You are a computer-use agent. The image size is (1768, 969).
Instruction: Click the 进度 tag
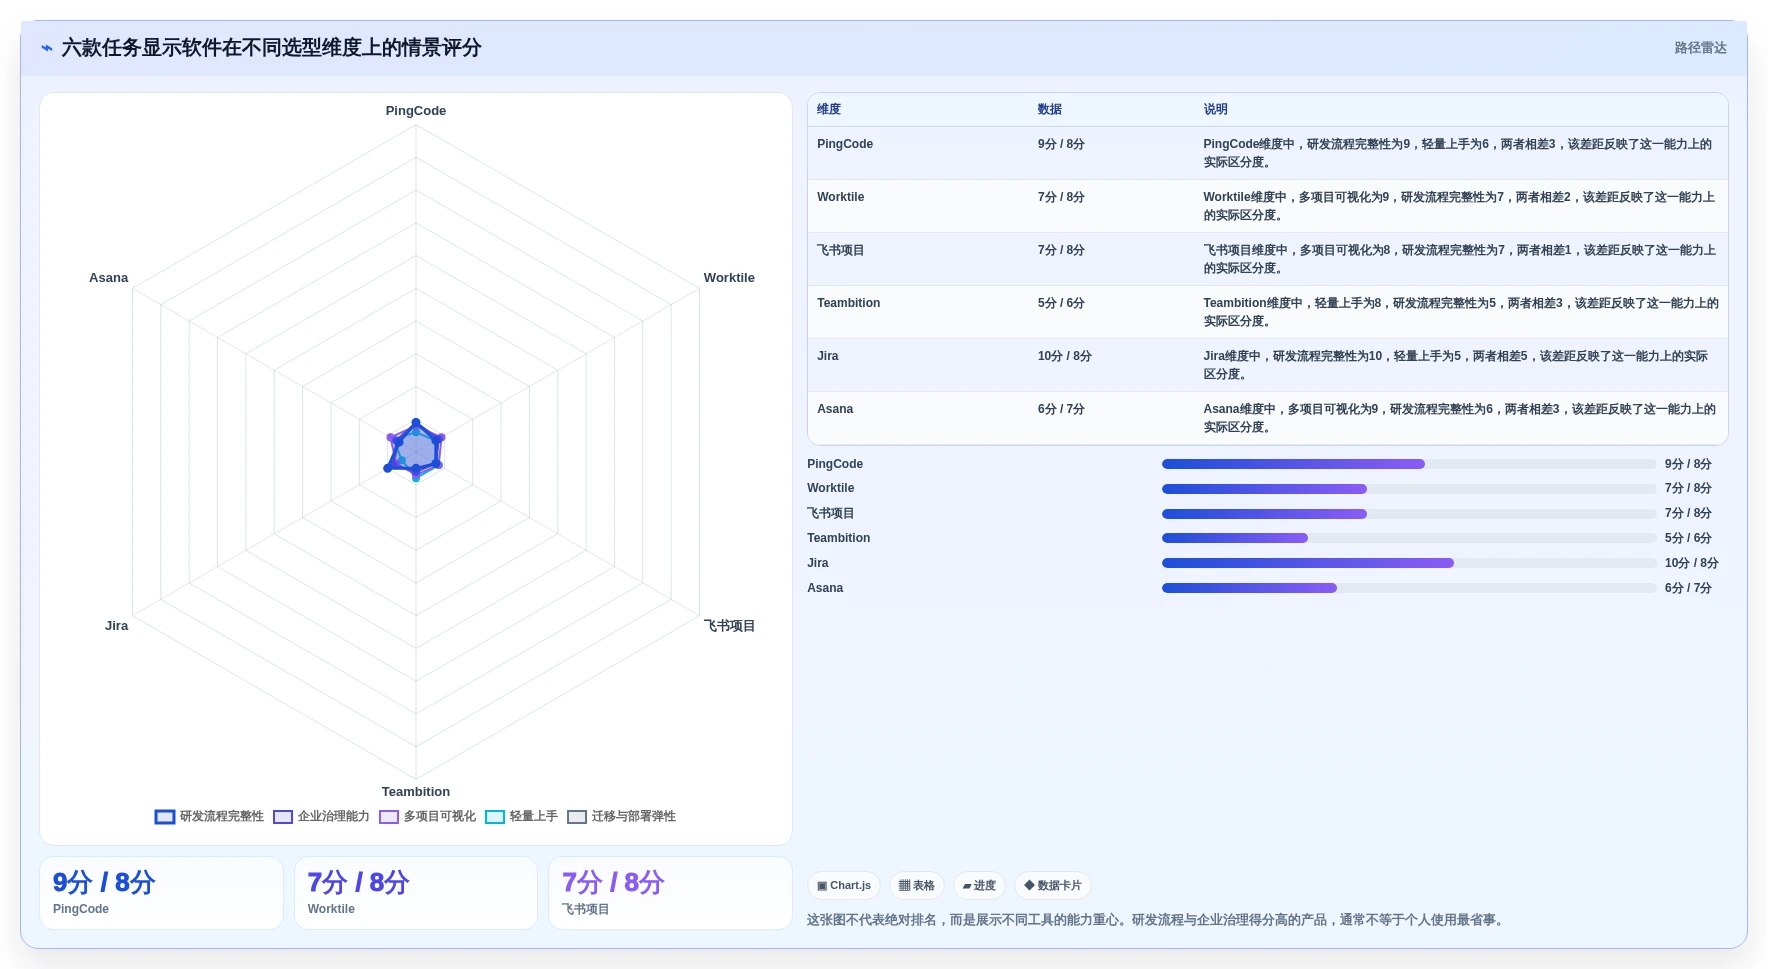click(x=979, y=886)
